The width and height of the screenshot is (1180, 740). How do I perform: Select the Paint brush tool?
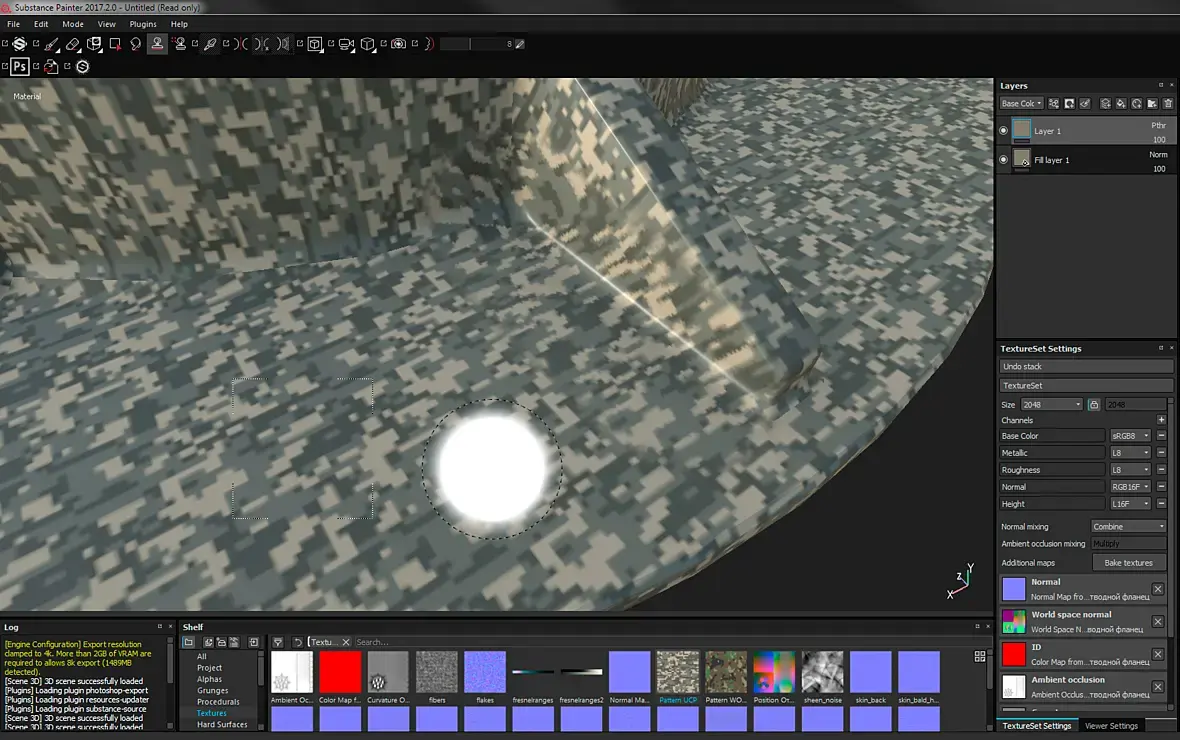coord(51,44)
